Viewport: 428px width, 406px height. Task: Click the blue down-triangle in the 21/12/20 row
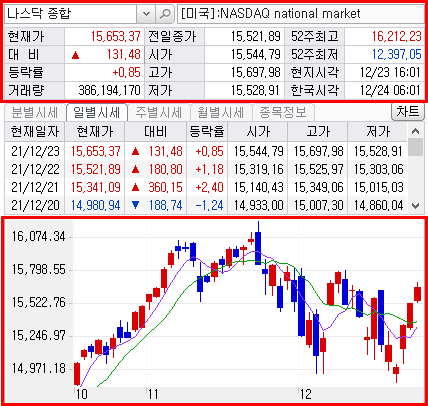(x=135, y=205)
